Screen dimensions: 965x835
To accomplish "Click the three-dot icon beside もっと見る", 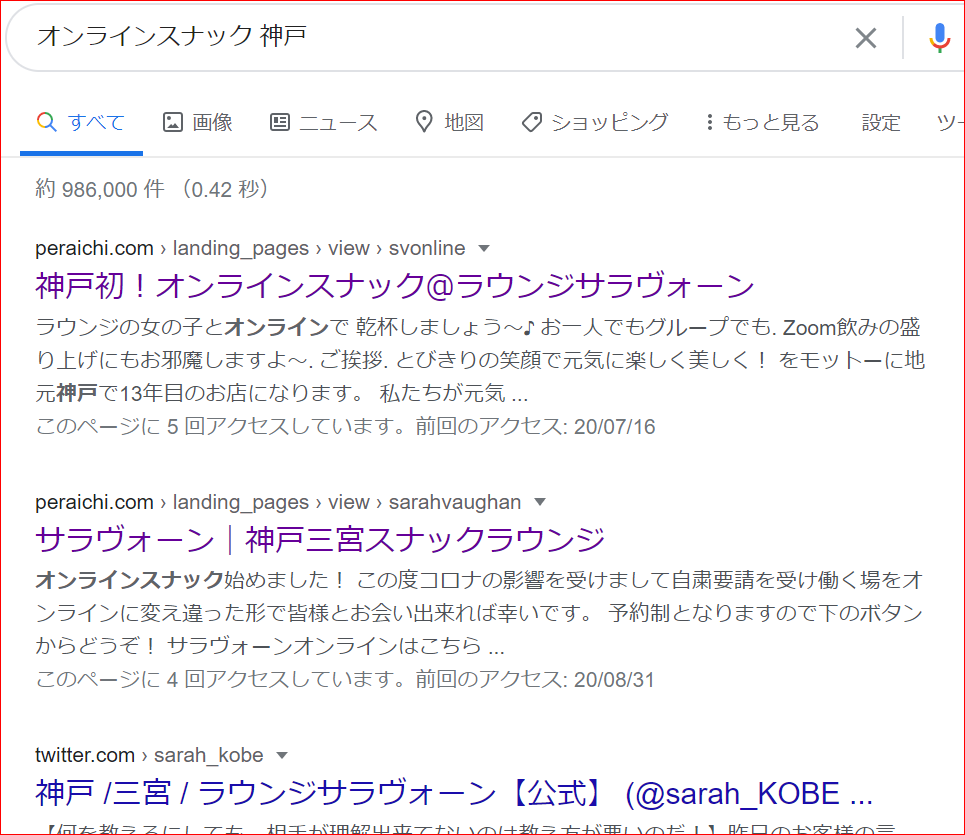I will click(710, 122).
